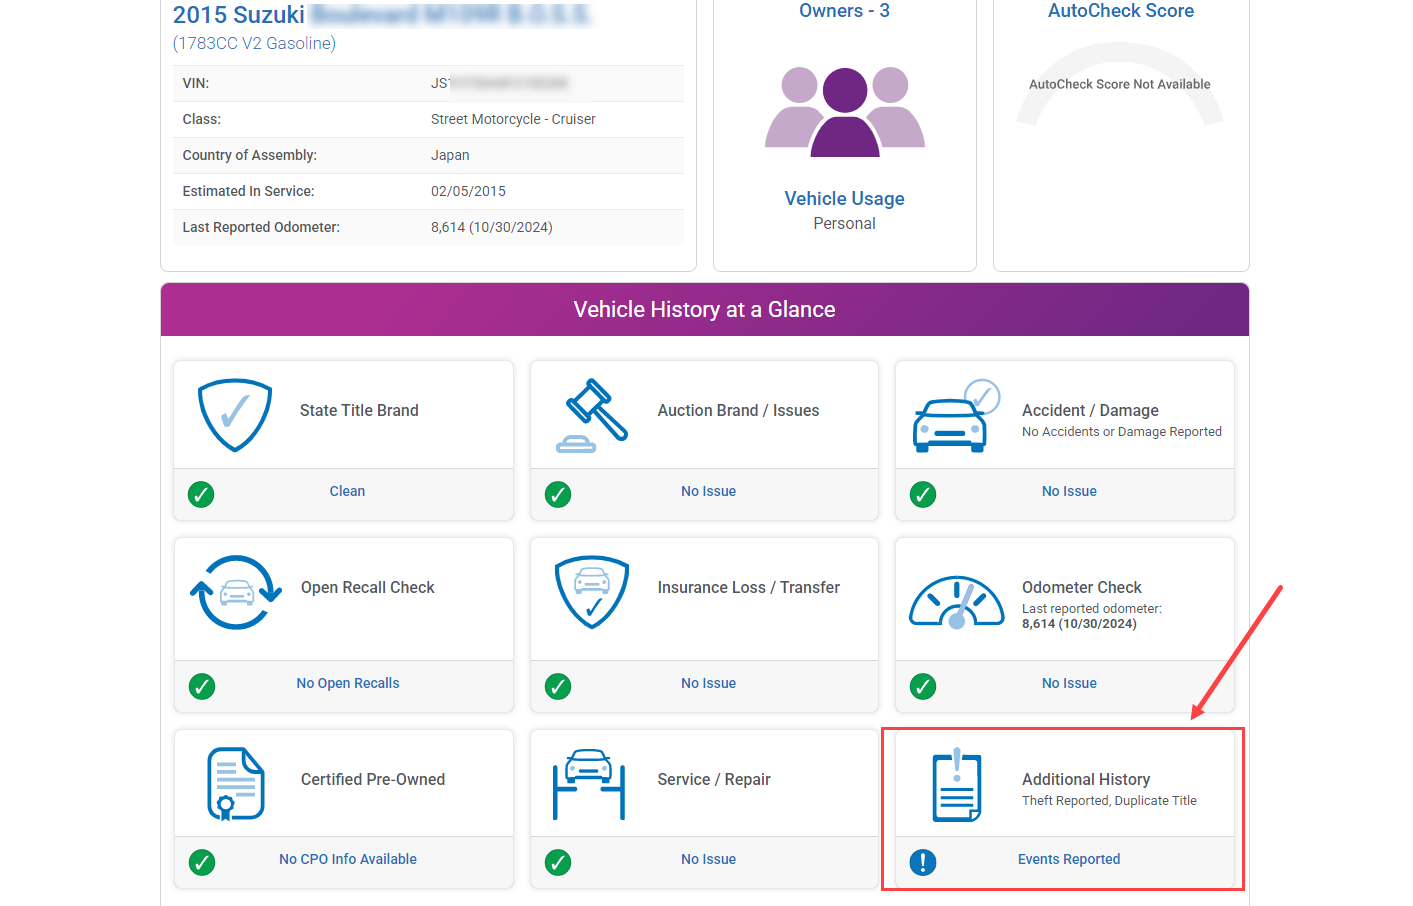Click green checkmark in Odometer Check card
This screenshot has width=1413, height=906.
click(923, 686)
